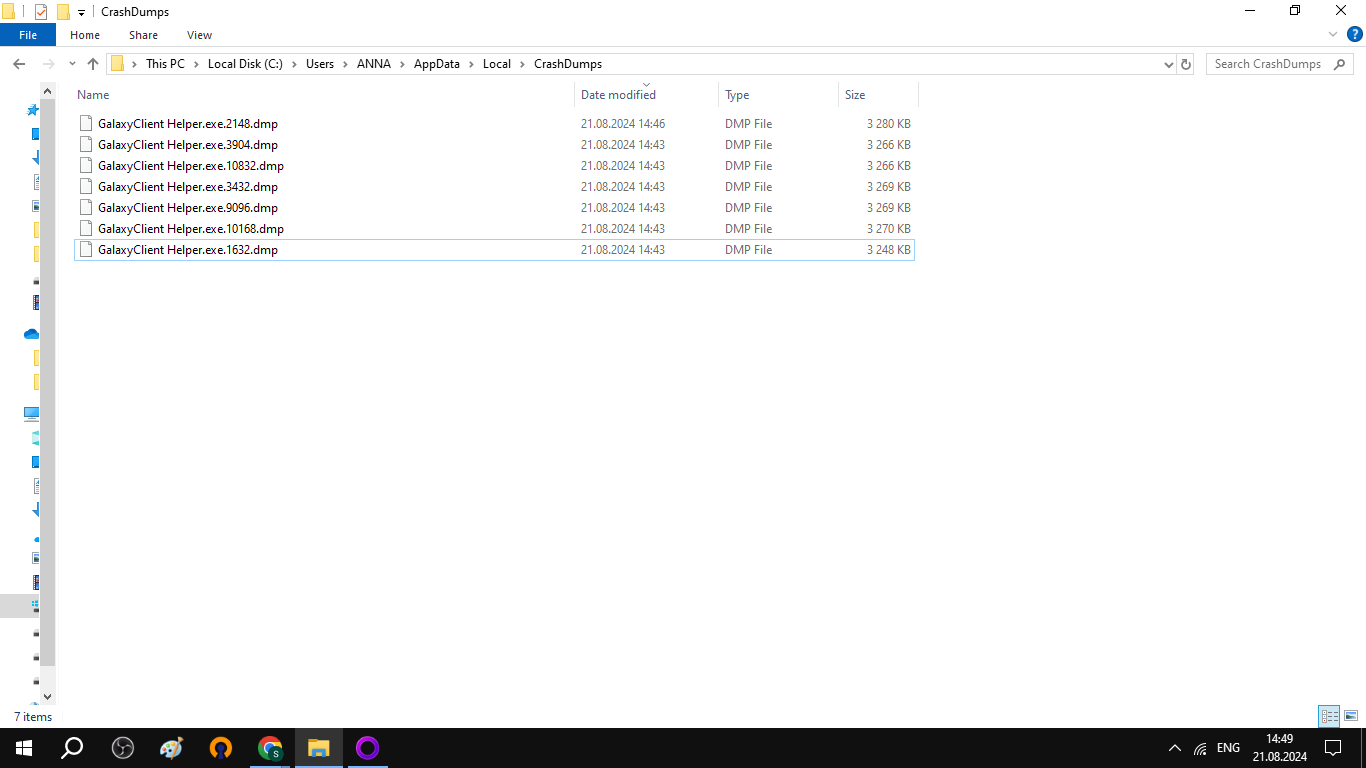Select GalaxyClient Helper.exe.10832.dmp
The image size is (1366, 768).
click(494, 166)
